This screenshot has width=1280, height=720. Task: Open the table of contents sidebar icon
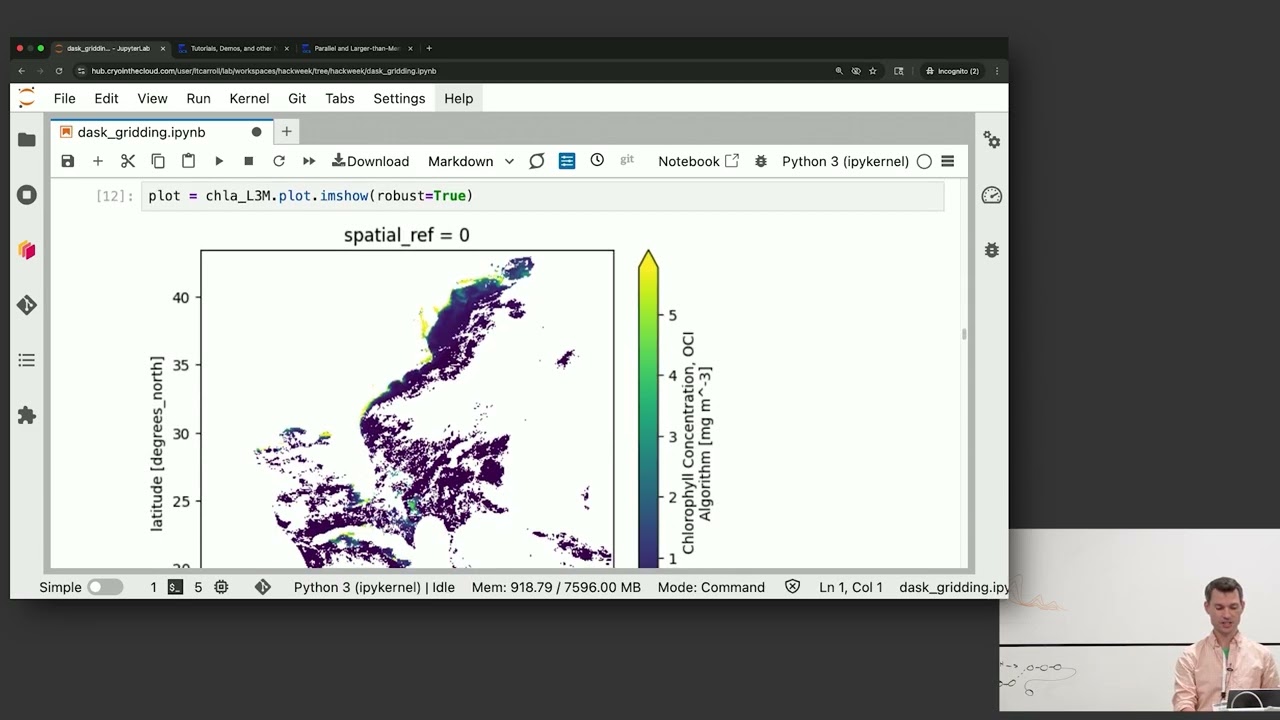click(27, 360)
